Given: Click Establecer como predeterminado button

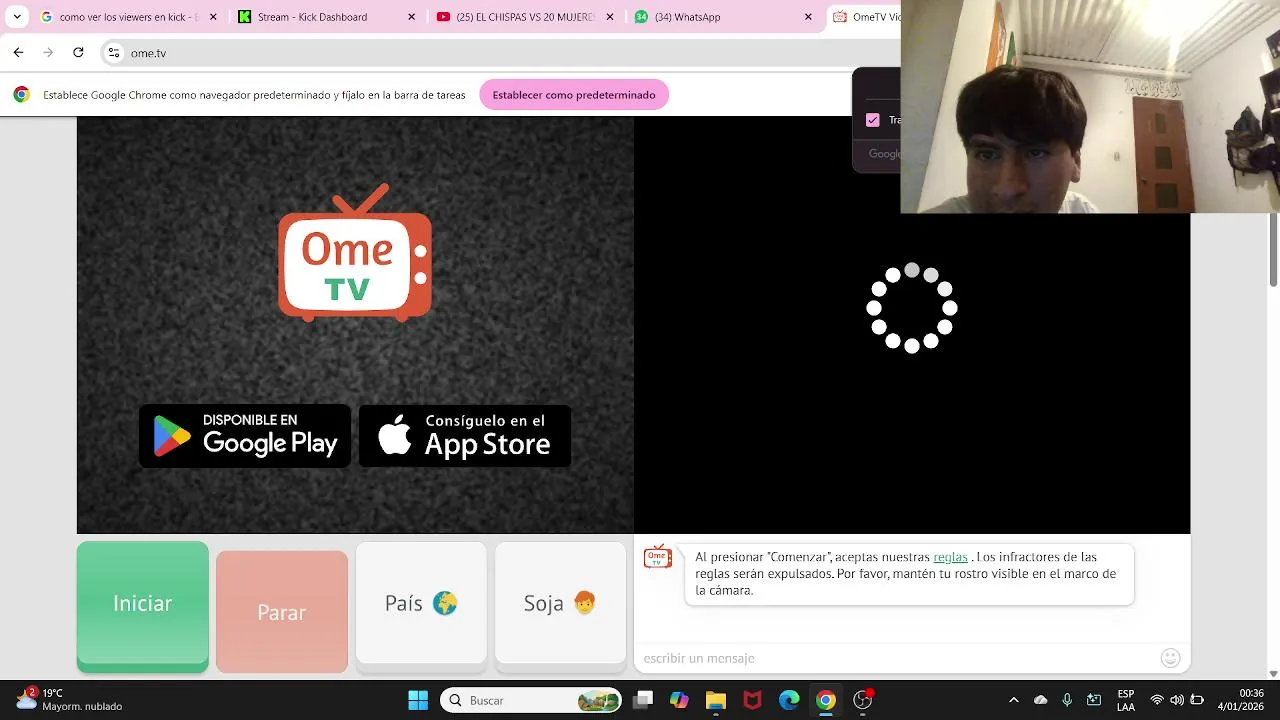Looking at the screenshot, I should pyautogui.click(x=574, y=95).
